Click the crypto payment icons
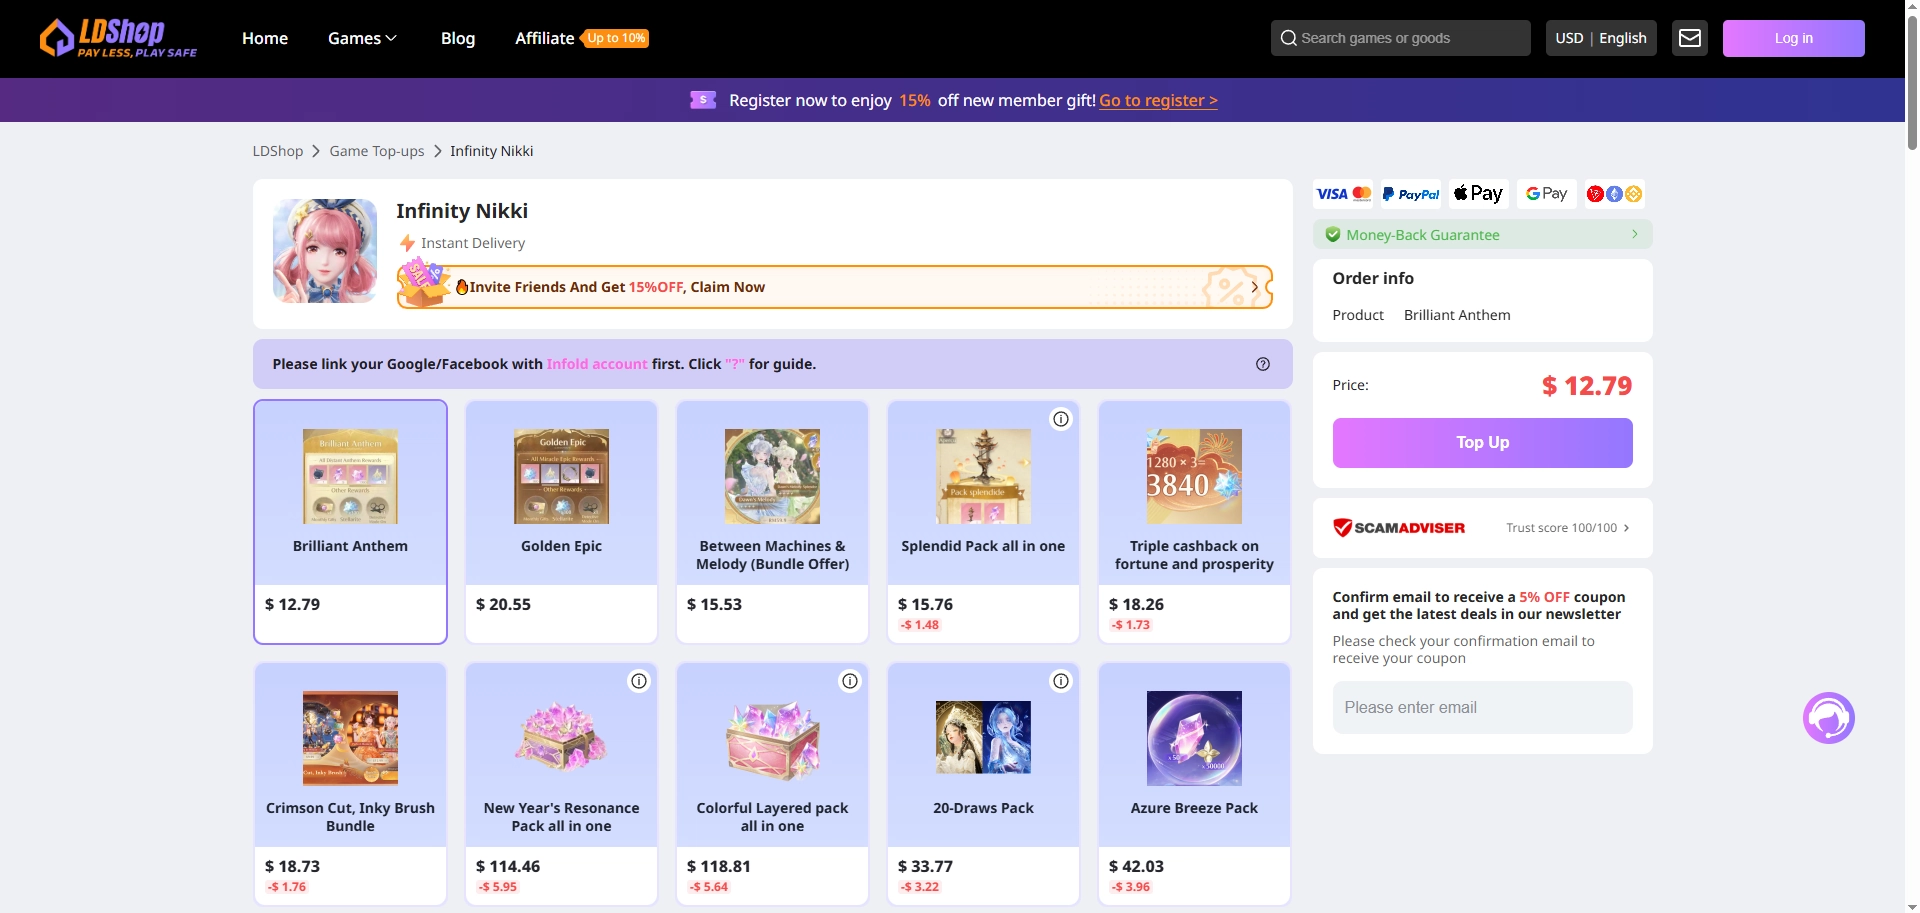 point(1615,194)
